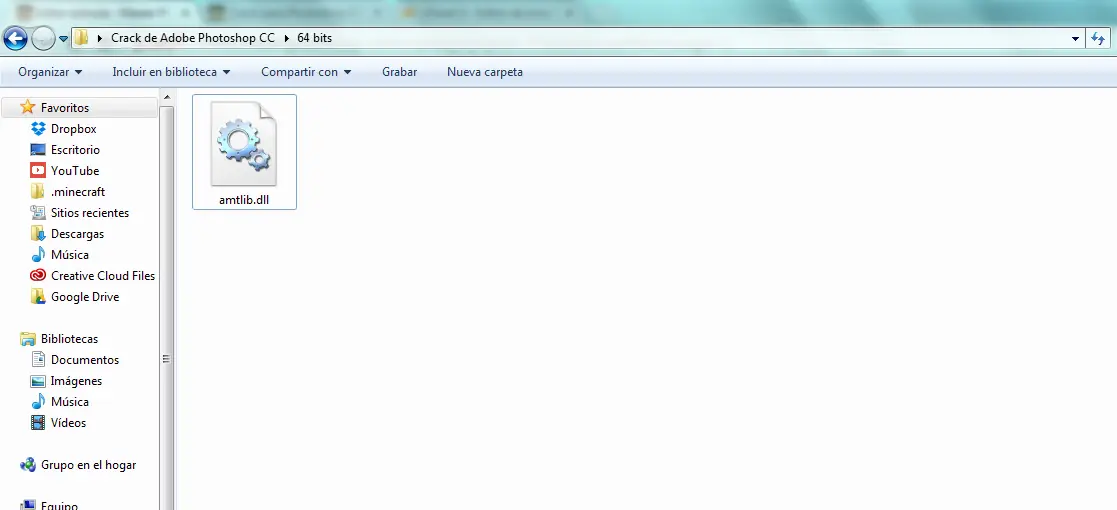The width and height of the screenshot is (1117, 510).
Task: Click the back navigation arrow
Action: pos(15,38)
